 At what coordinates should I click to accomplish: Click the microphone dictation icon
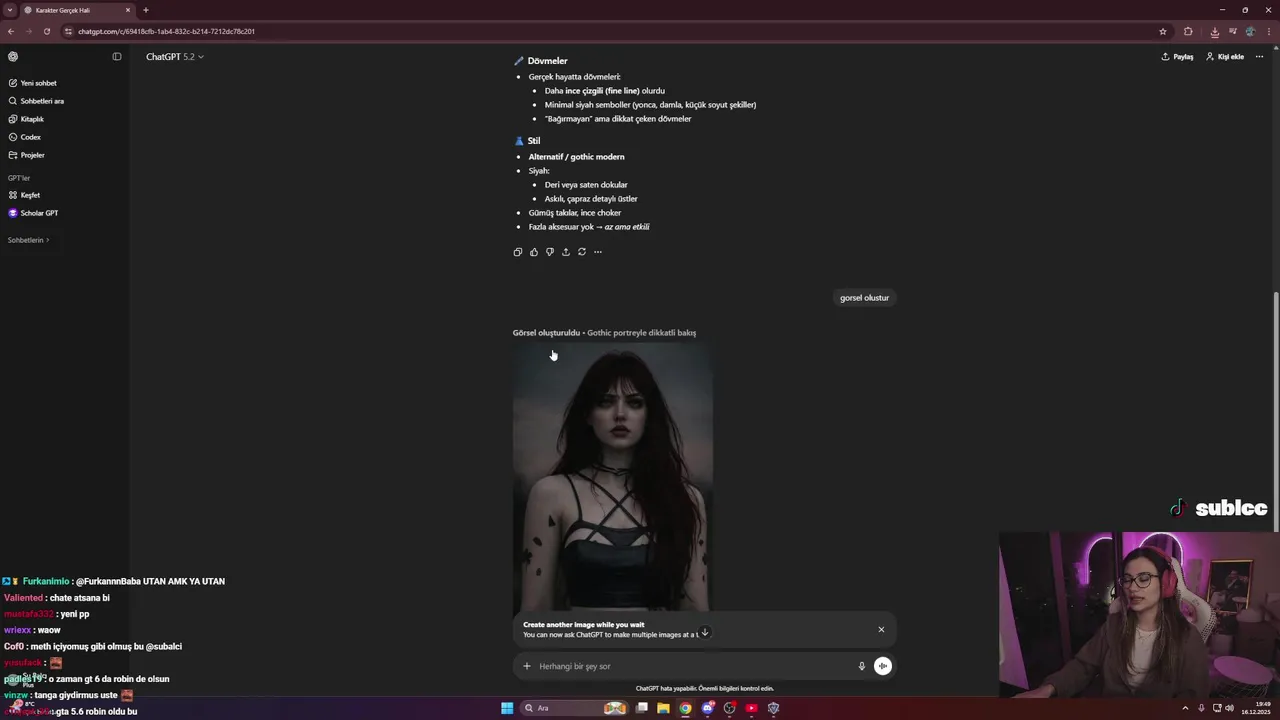(x=861, y=666)
